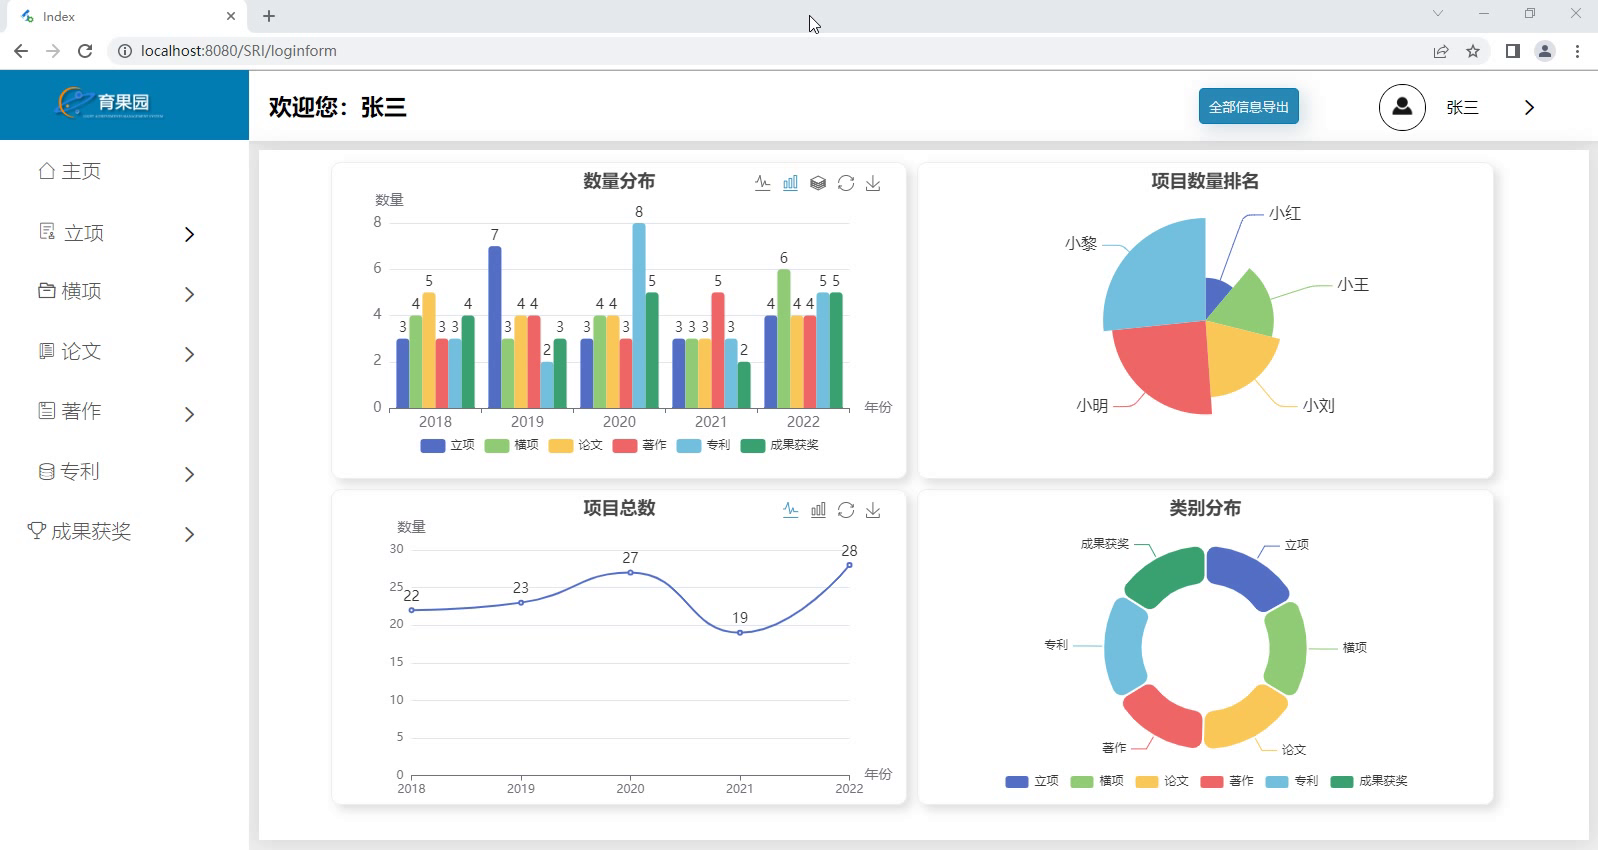Toggle 成果获奖 in 类别分布 legend

coord(1369,781)
